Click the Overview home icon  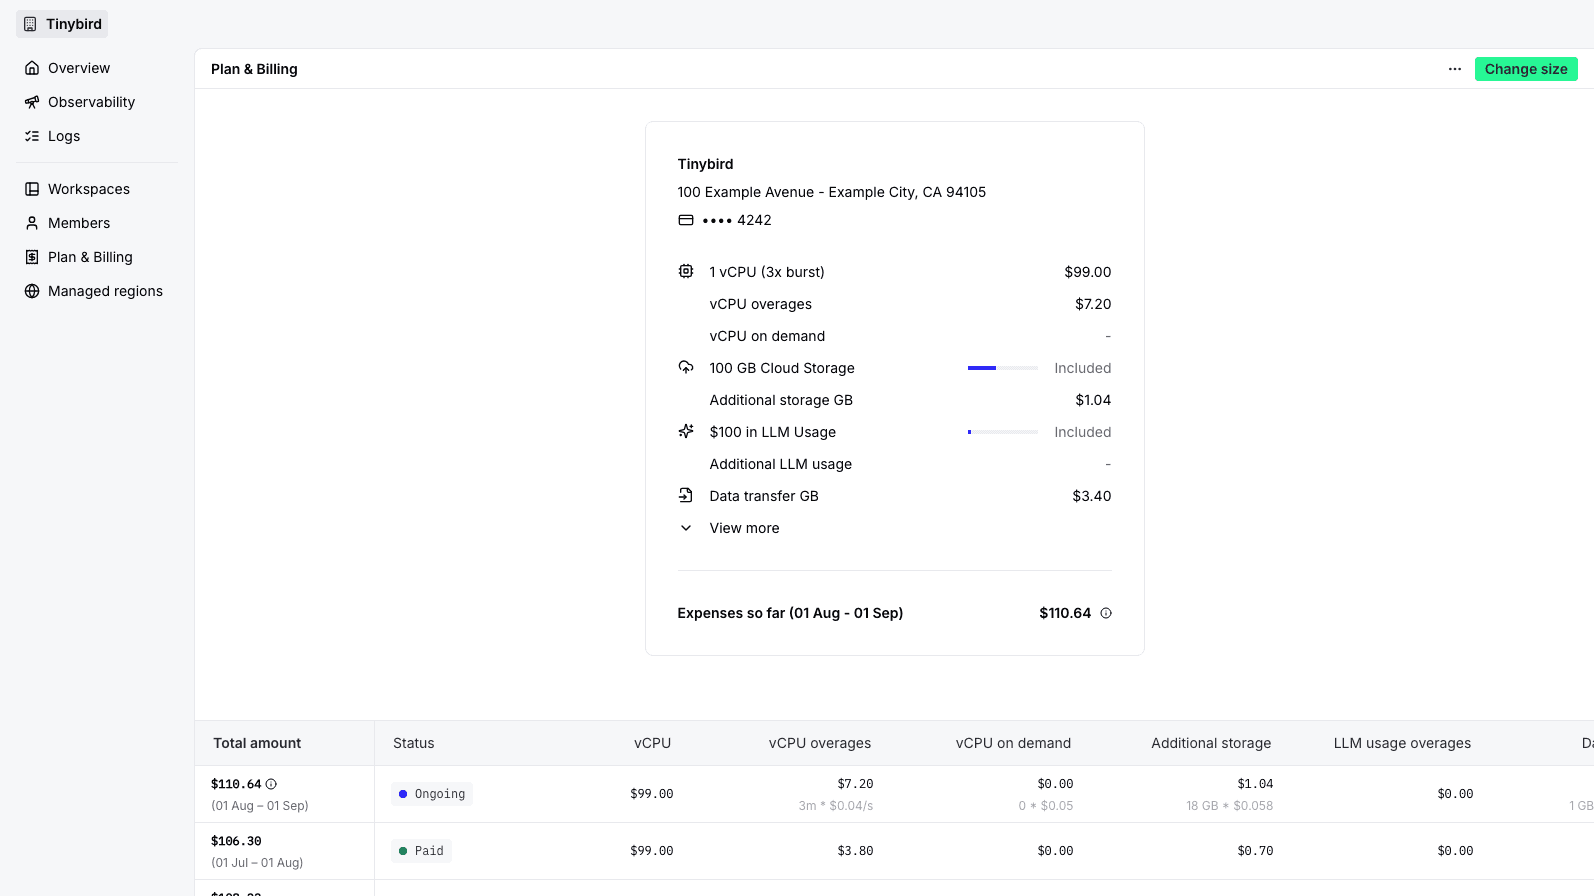tap(32, 68)
